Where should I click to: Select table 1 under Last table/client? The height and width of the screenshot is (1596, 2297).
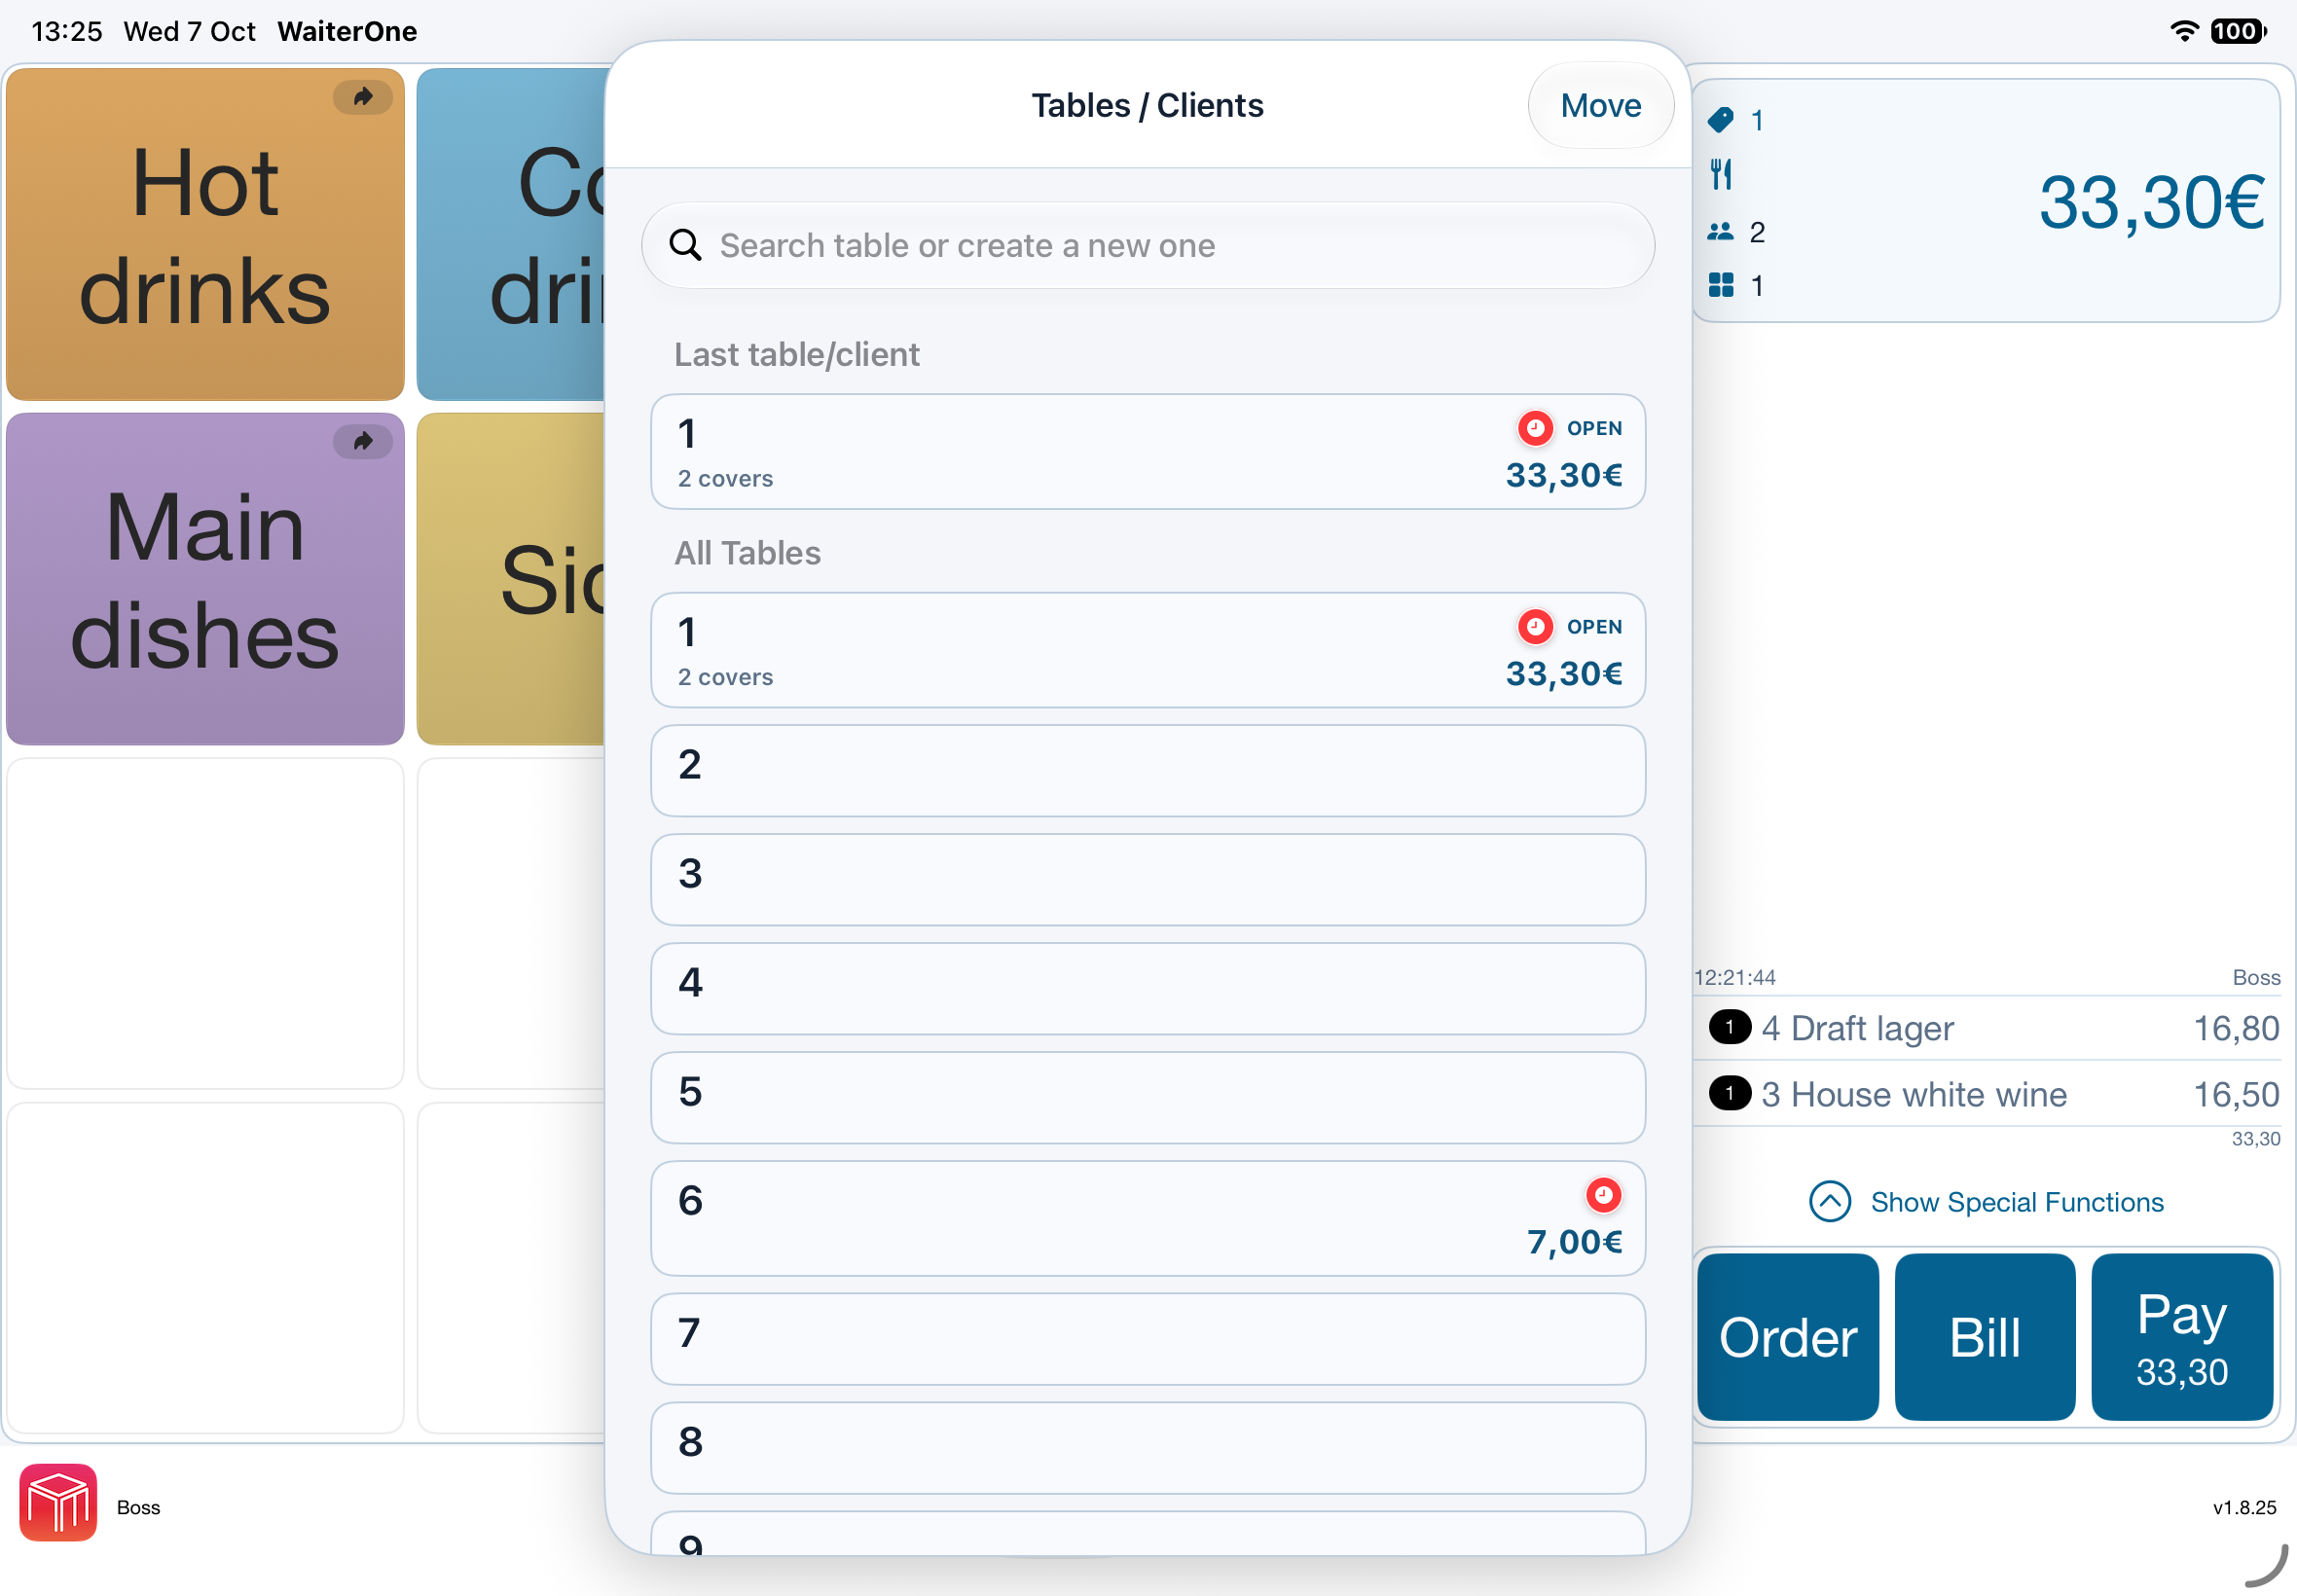tap(1147, 452)
